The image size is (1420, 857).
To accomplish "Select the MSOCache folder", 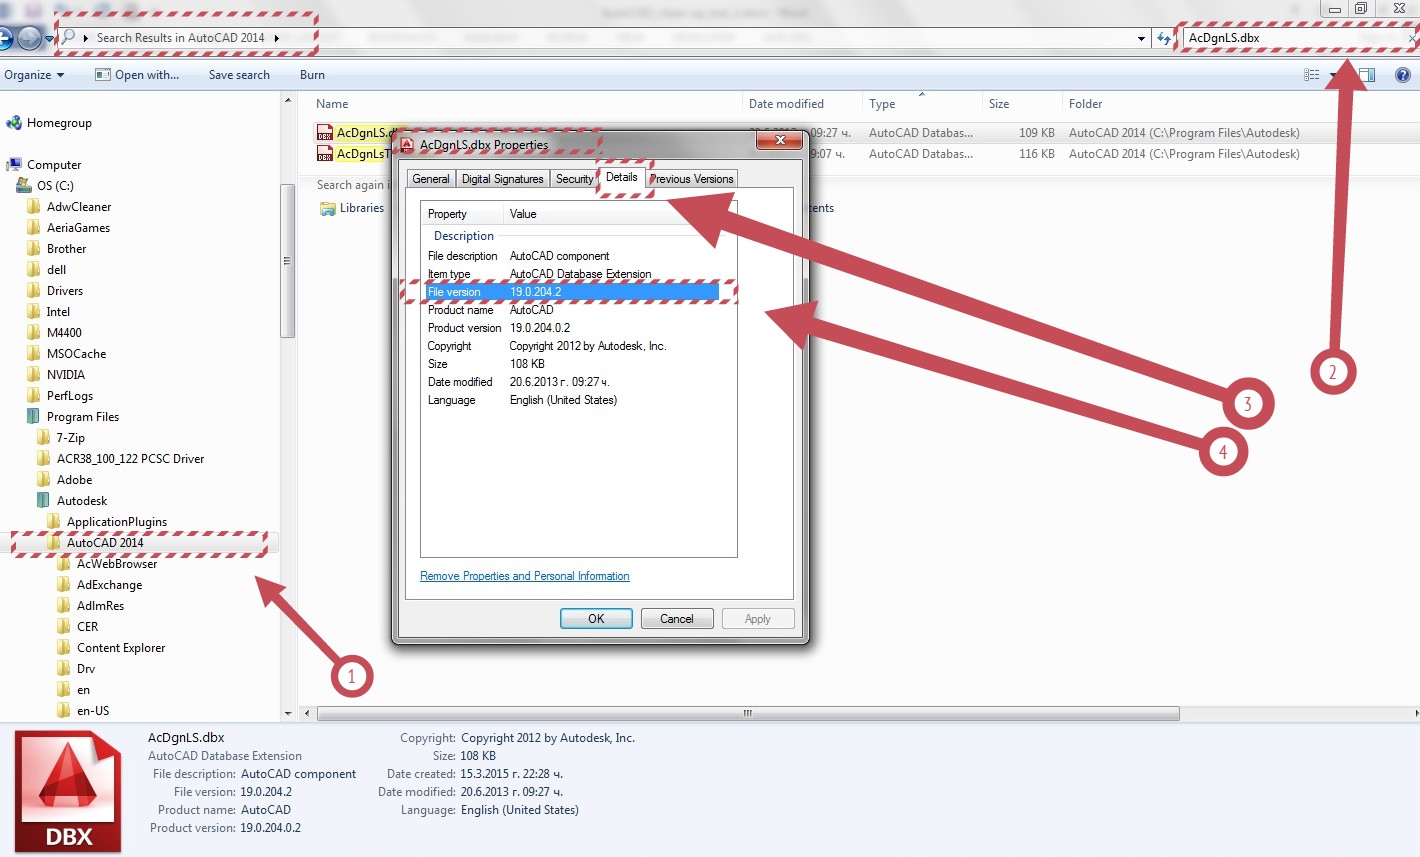I will [66, 354].
